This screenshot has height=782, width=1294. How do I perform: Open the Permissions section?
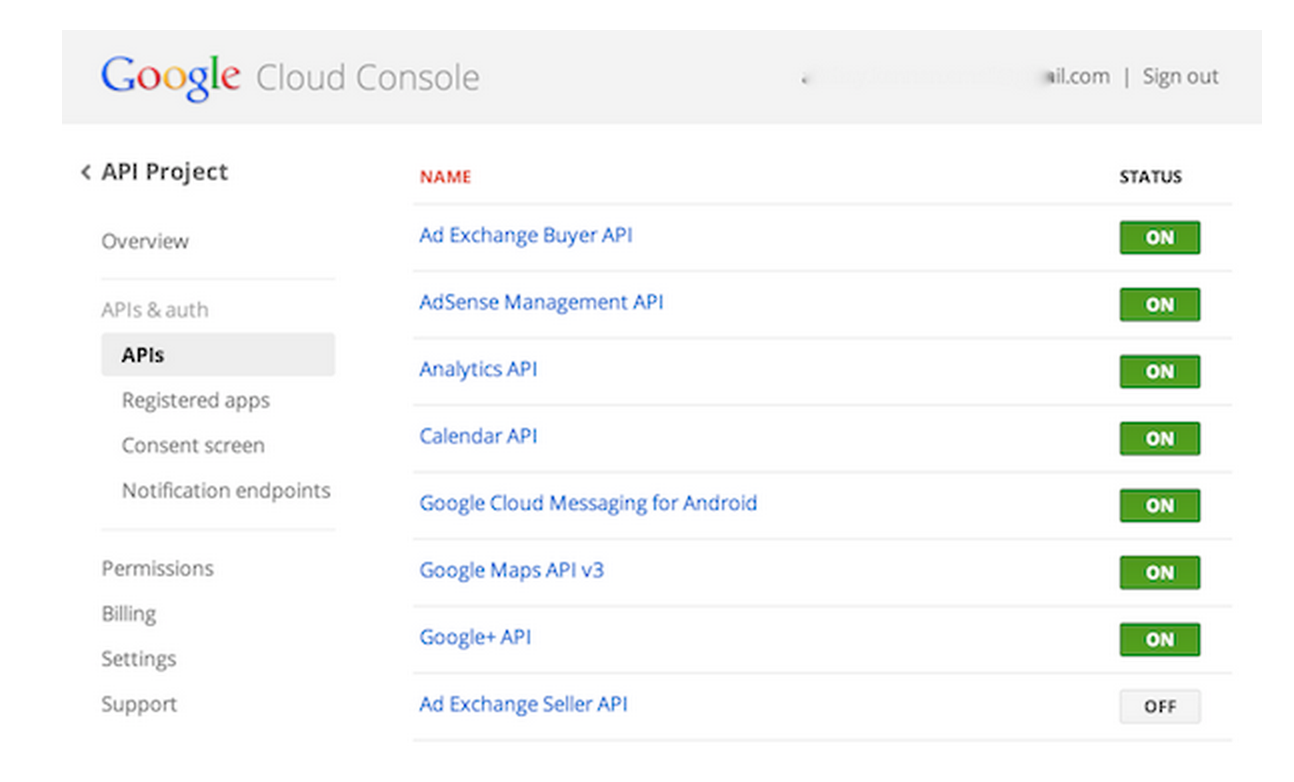pyautogui.click(x=157, y=569)
